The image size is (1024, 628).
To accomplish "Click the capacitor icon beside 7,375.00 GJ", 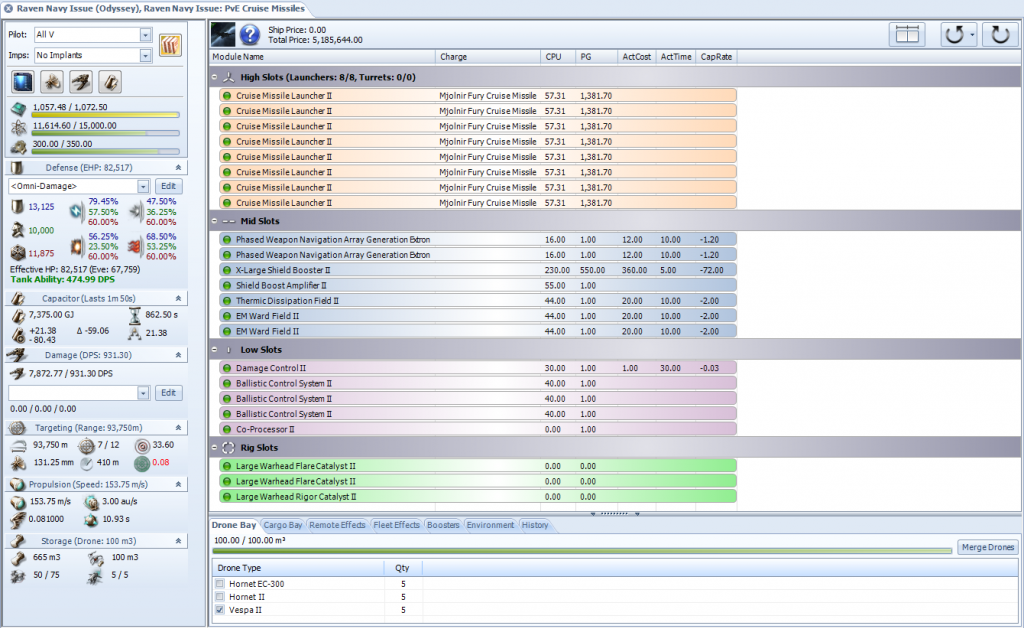I will pyautogui.click(x=18, y=315).
